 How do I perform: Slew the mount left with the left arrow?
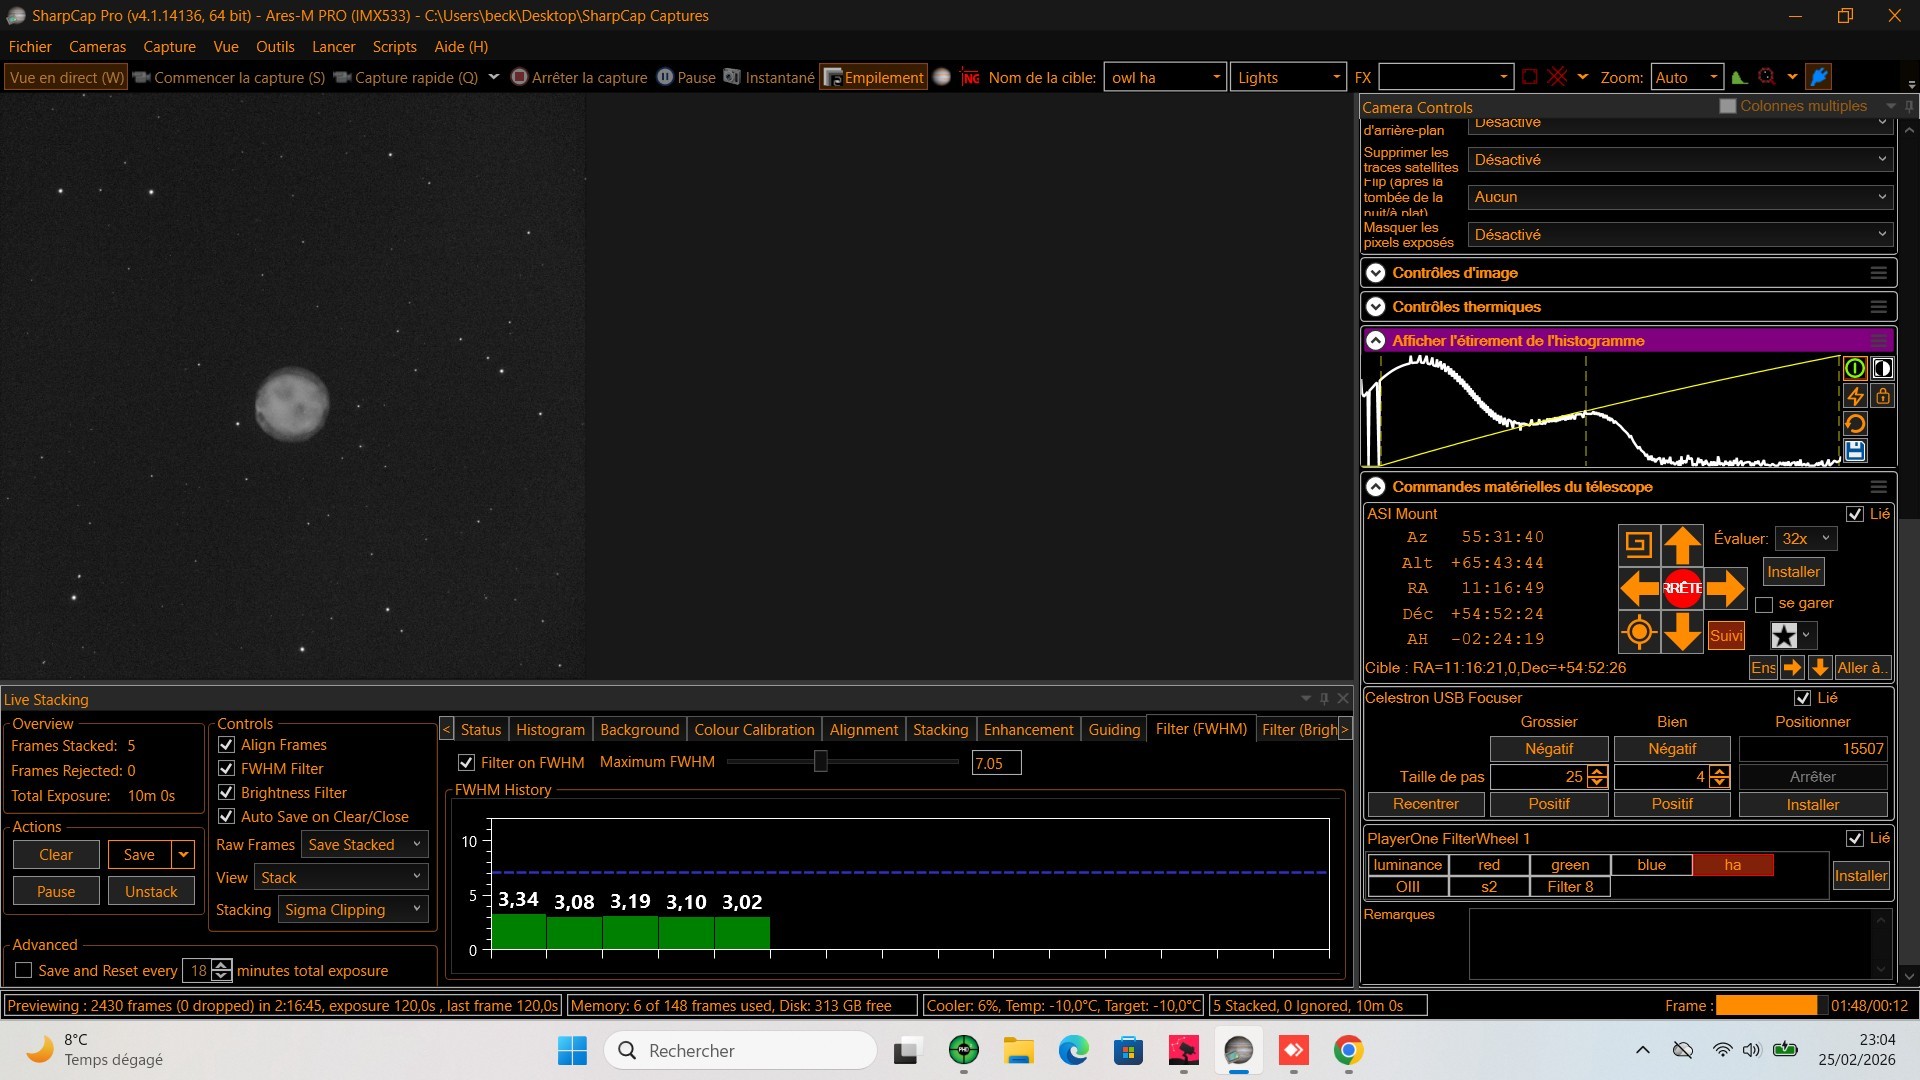point(1639,589)
